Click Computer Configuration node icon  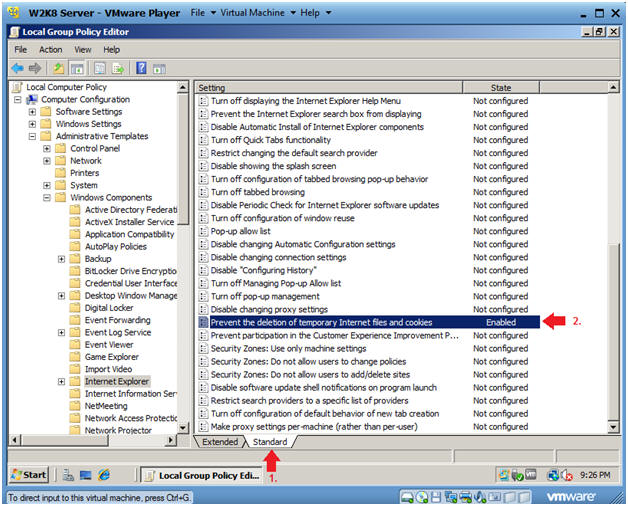pos(32,99)
